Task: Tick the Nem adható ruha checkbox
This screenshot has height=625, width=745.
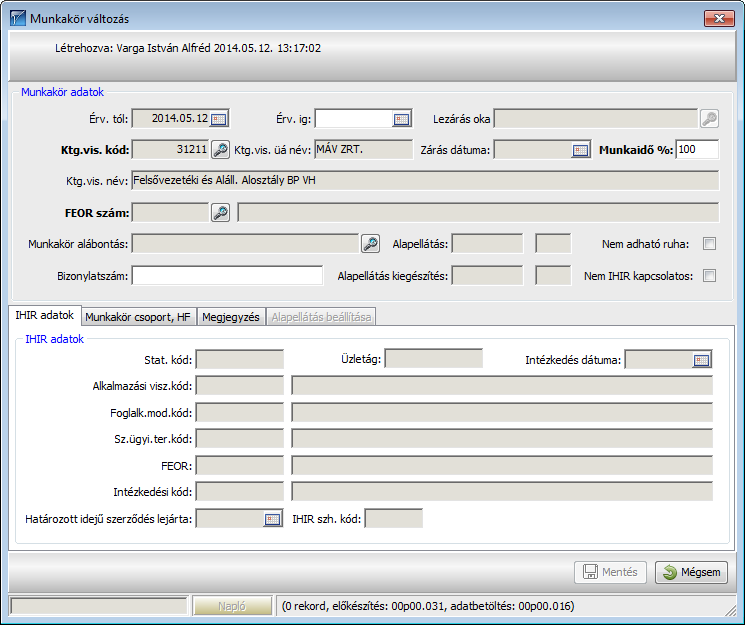Action: [709, 244]
